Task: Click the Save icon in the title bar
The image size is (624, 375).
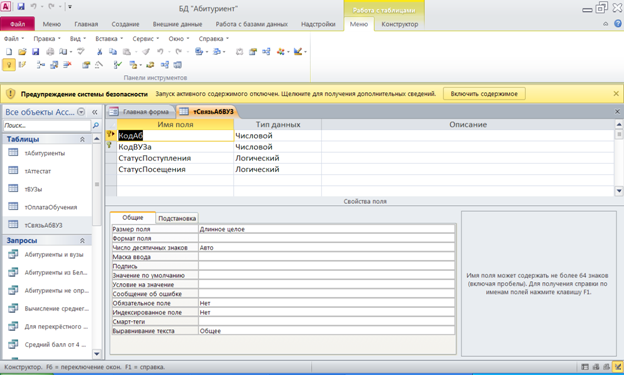Action: [21, 6]
